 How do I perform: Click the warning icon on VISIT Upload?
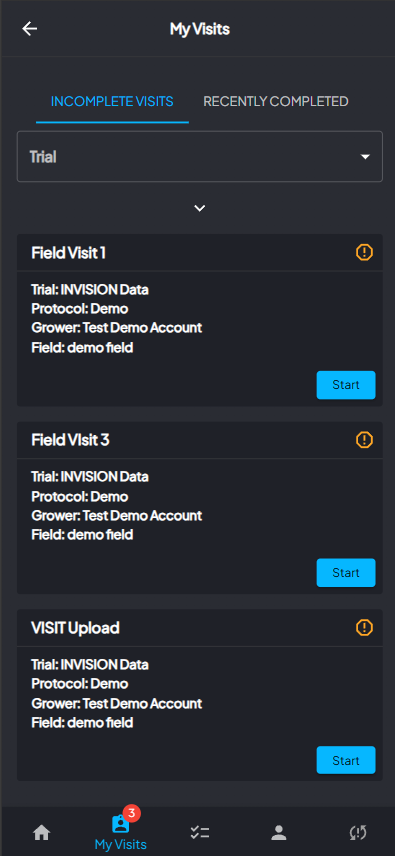click(x=364, y=628)
